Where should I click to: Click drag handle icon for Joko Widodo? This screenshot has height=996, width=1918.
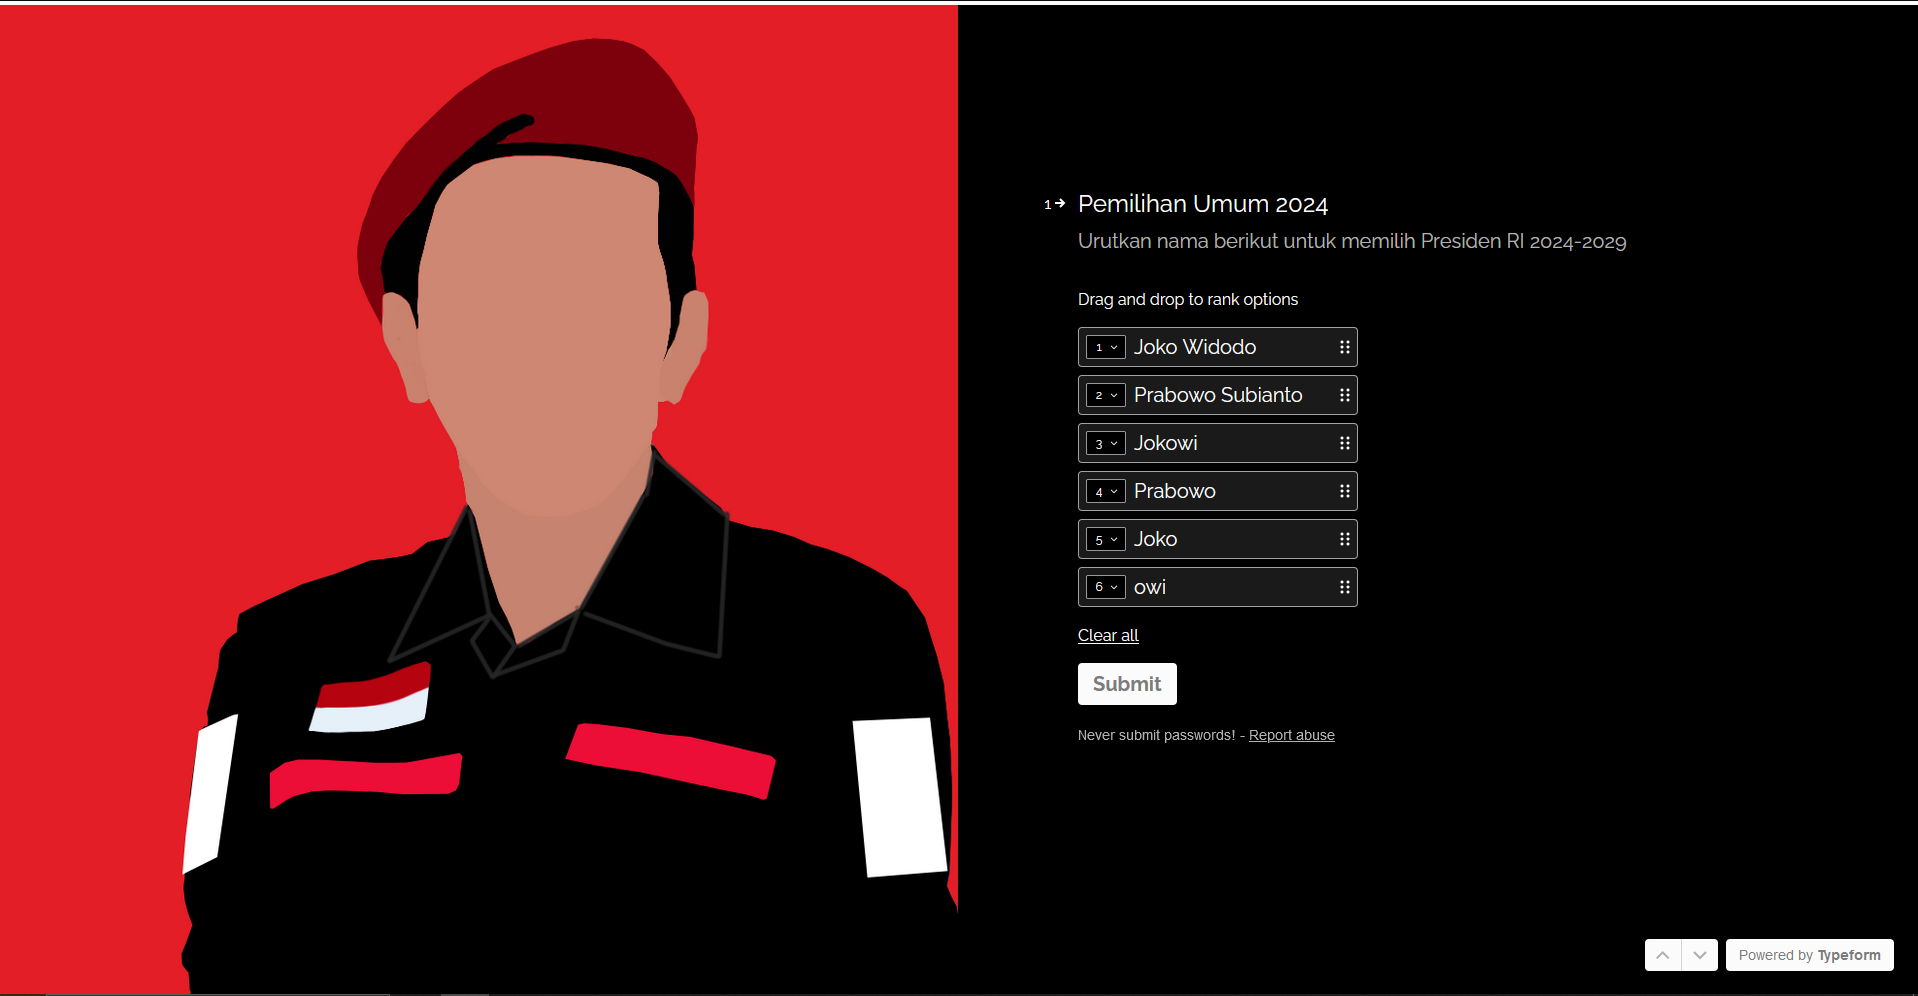(x=1345, y=347)
